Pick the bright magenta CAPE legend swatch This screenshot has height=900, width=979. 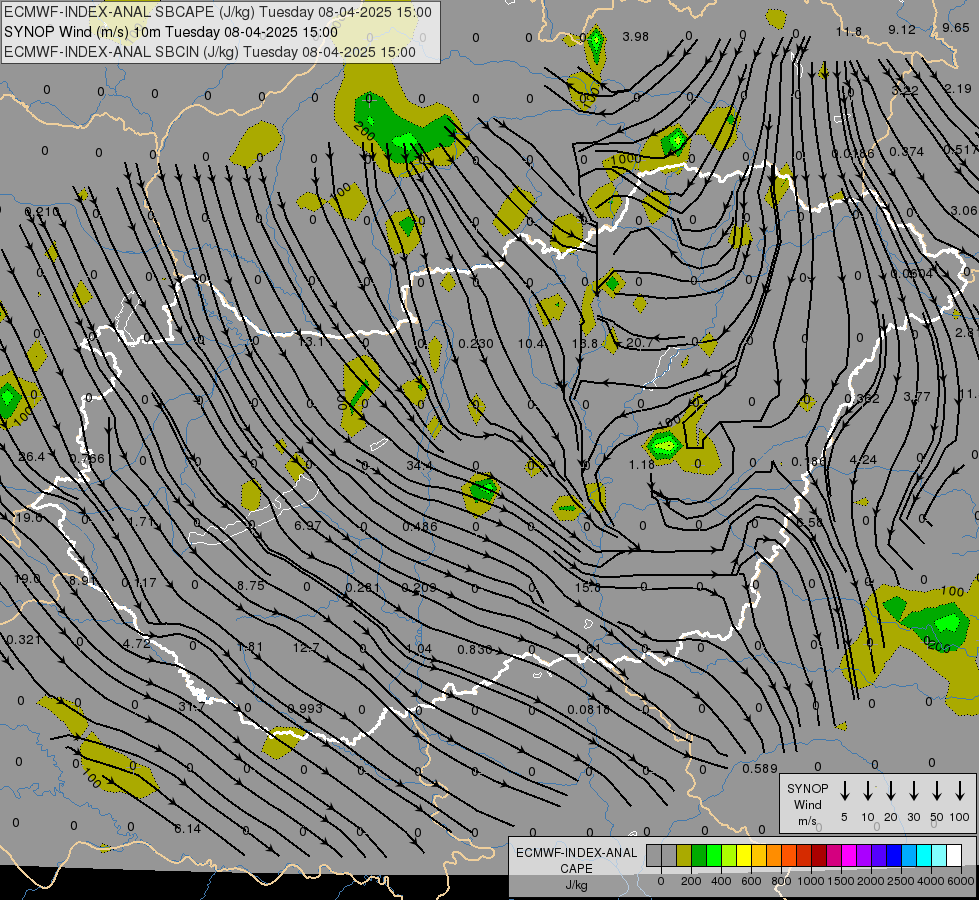pos(849,855)
